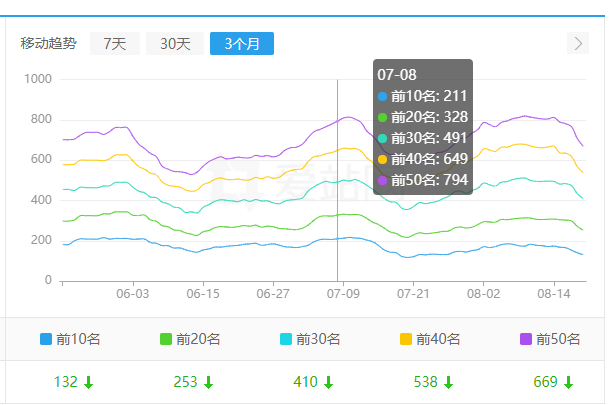The height and width of the screenshot is (405, 610).
Task: Click the 253 value under 前20名
Action: tap(186, 382)
